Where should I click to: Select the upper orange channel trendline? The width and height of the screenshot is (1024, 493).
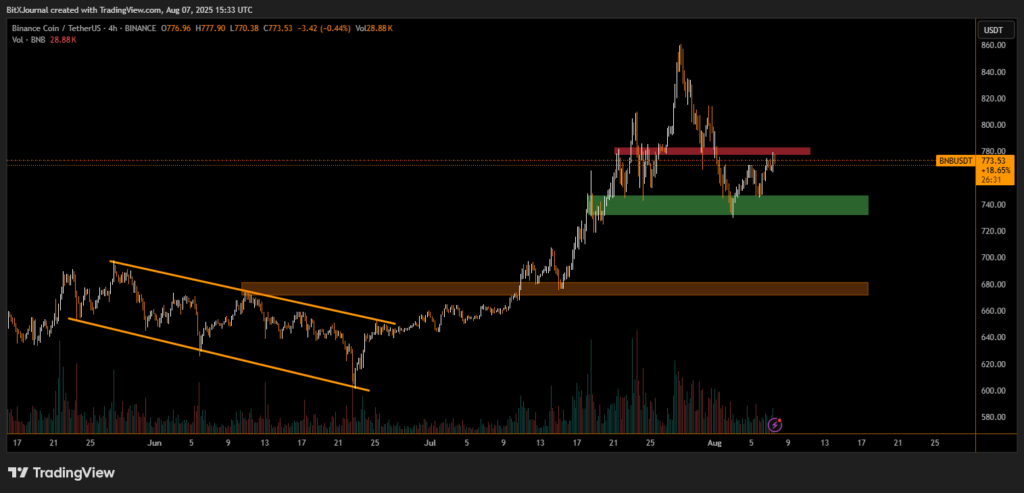(250, 291)
